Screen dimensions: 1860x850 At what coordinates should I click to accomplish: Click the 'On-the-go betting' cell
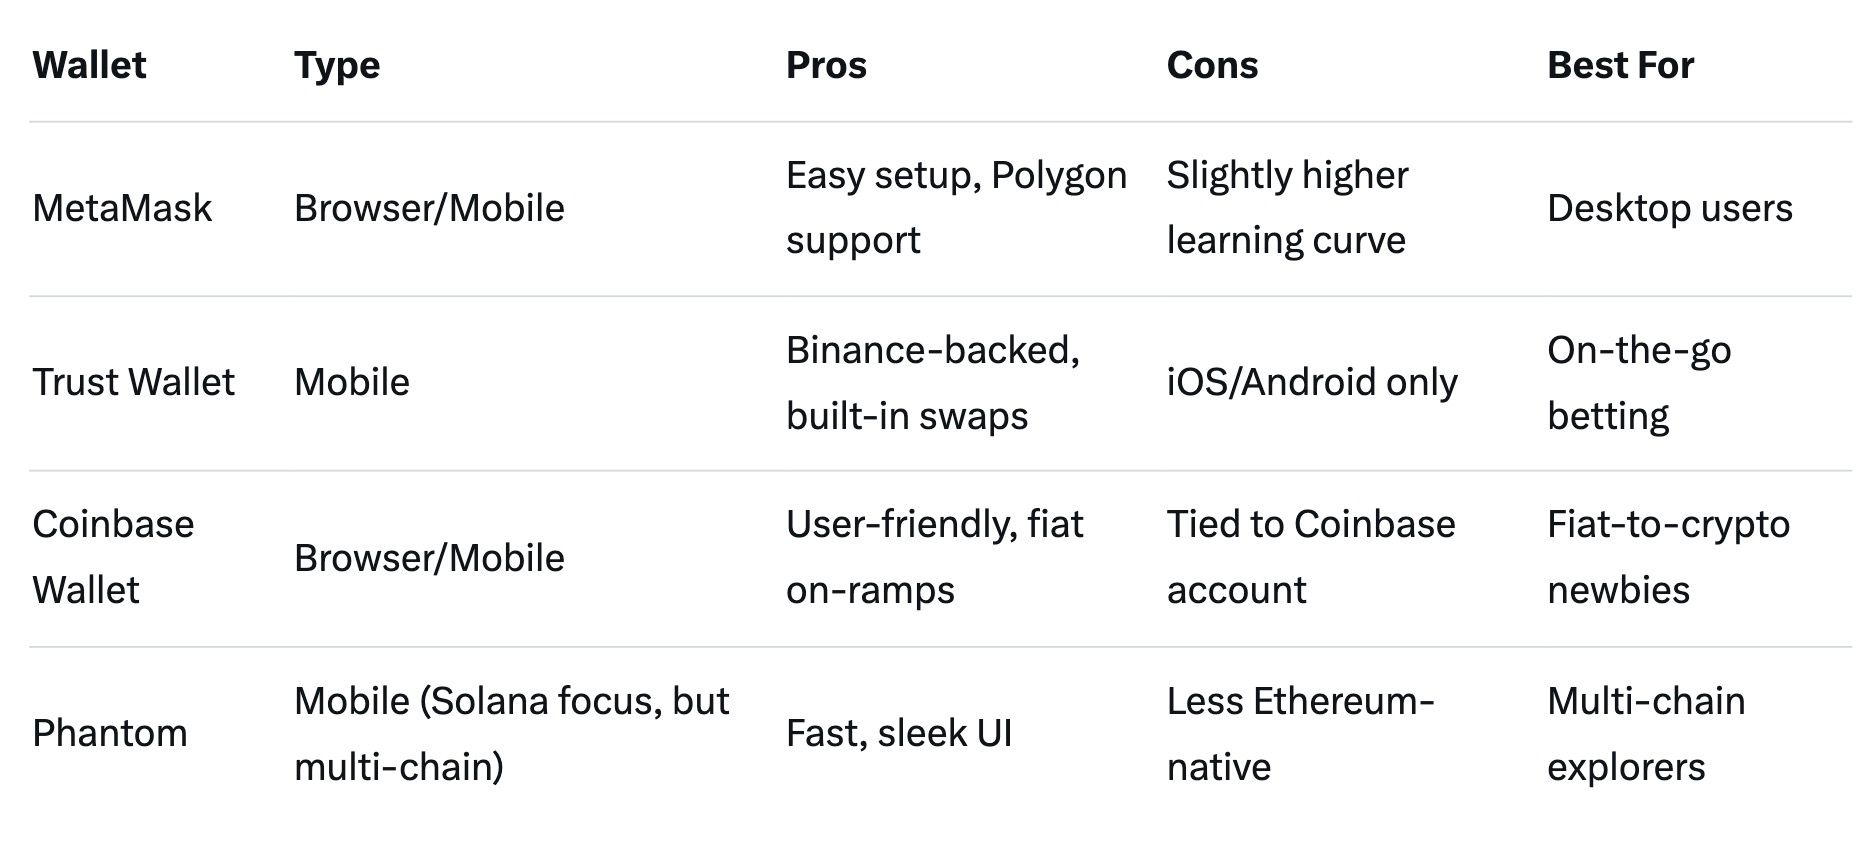point(1639,383)
